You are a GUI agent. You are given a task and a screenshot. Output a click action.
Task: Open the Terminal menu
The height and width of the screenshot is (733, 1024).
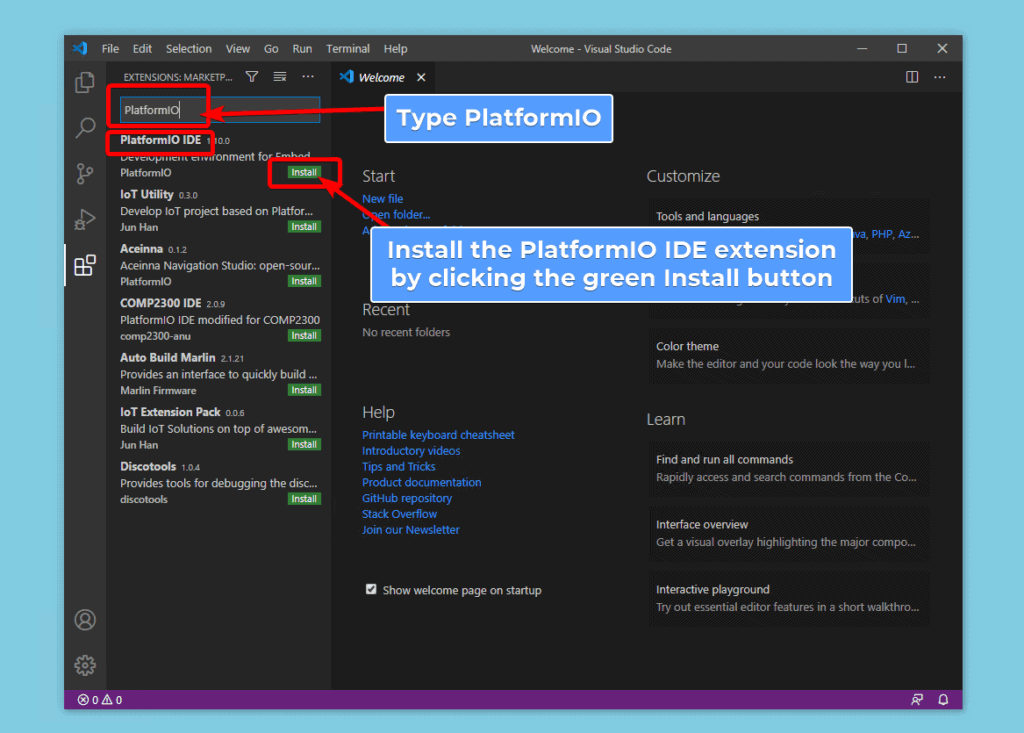click(x=347, y=49)
